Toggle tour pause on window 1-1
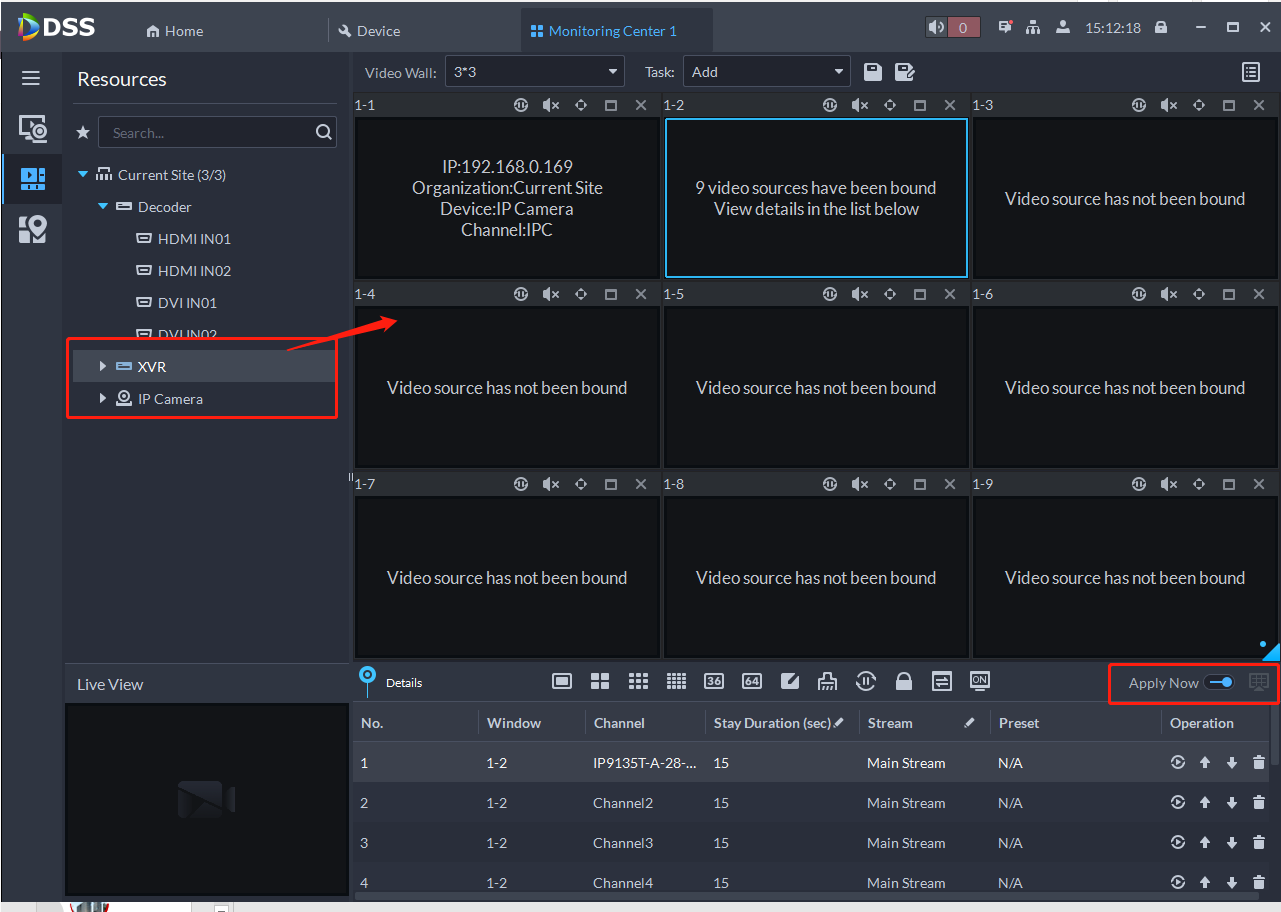The image size is (1281, 912). click(521, 105)
